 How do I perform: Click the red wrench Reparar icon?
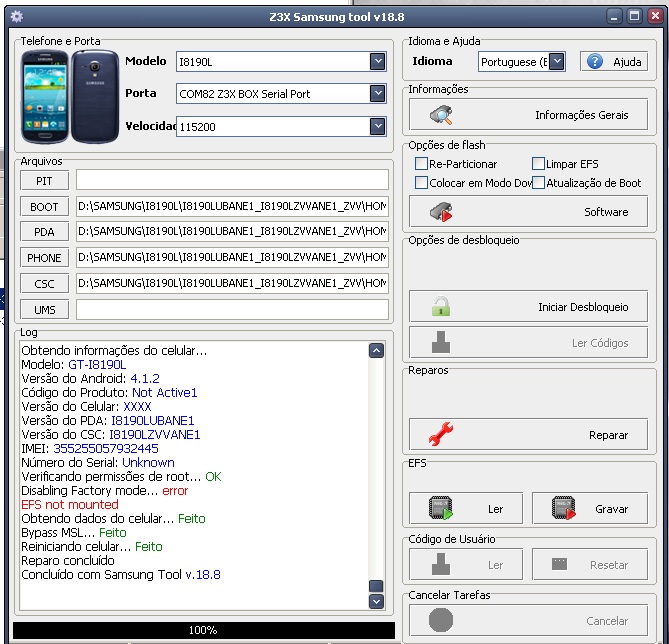441,434
